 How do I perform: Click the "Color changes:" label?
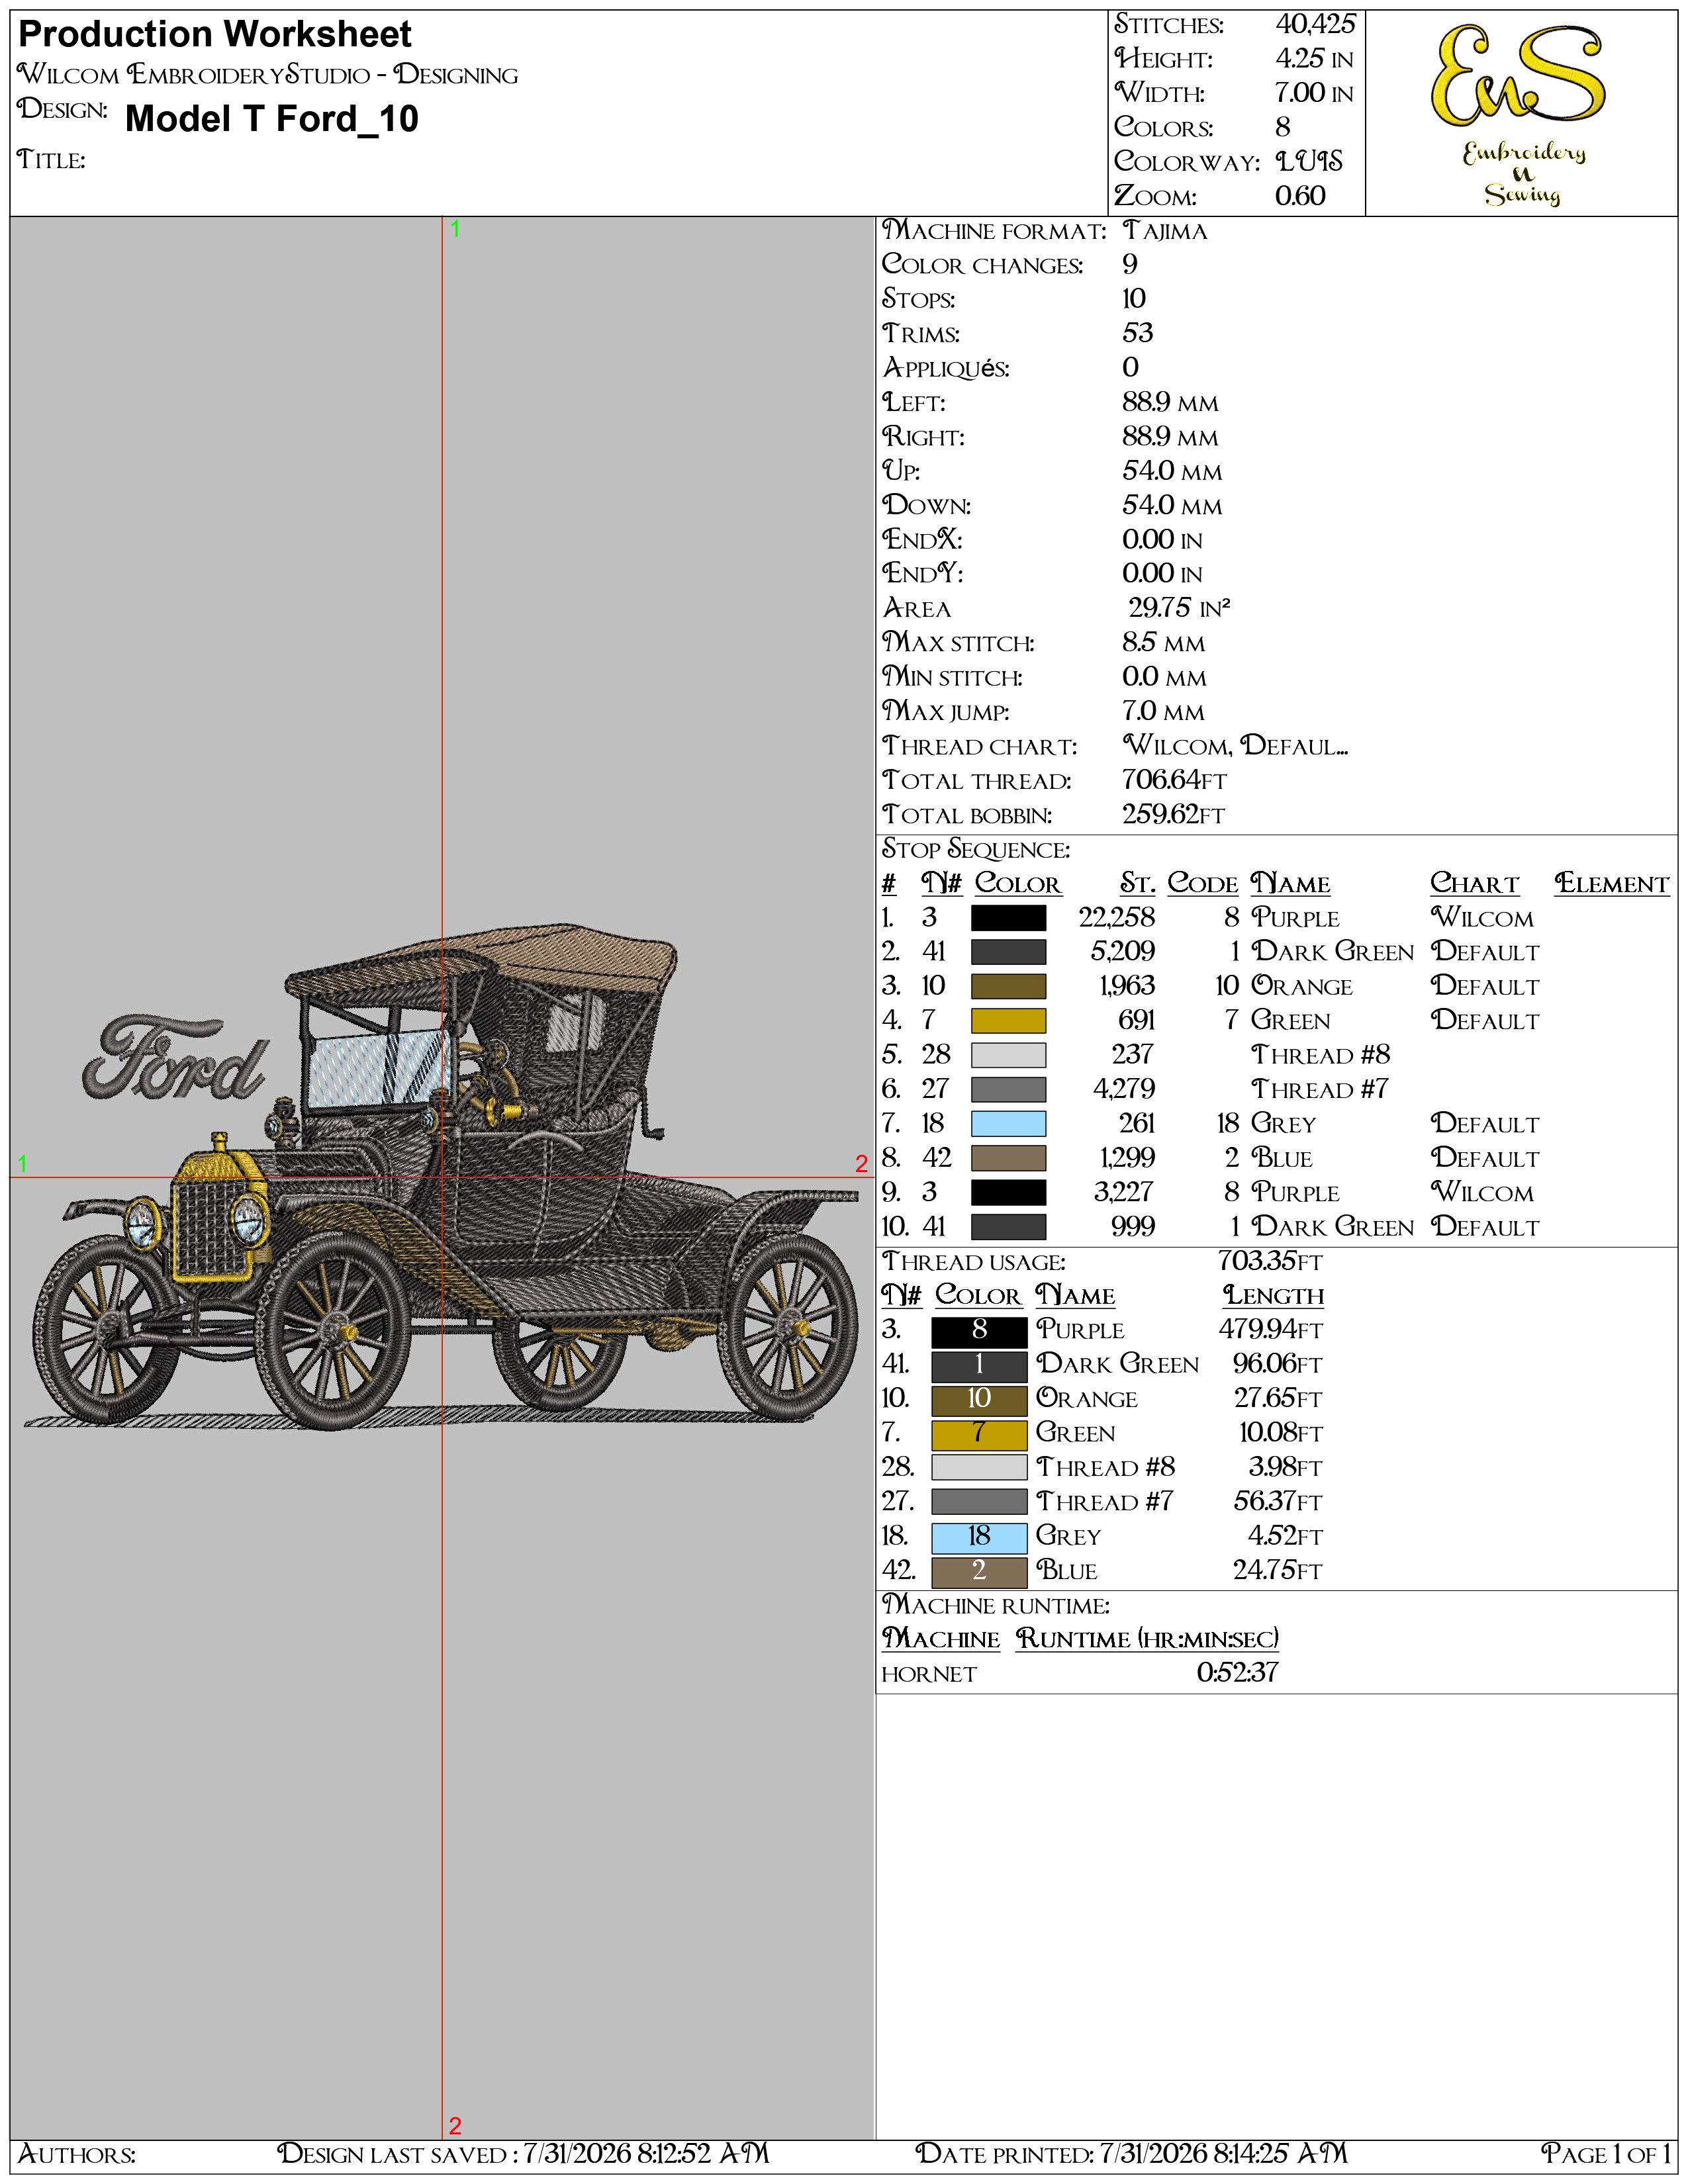coord(982,265)
